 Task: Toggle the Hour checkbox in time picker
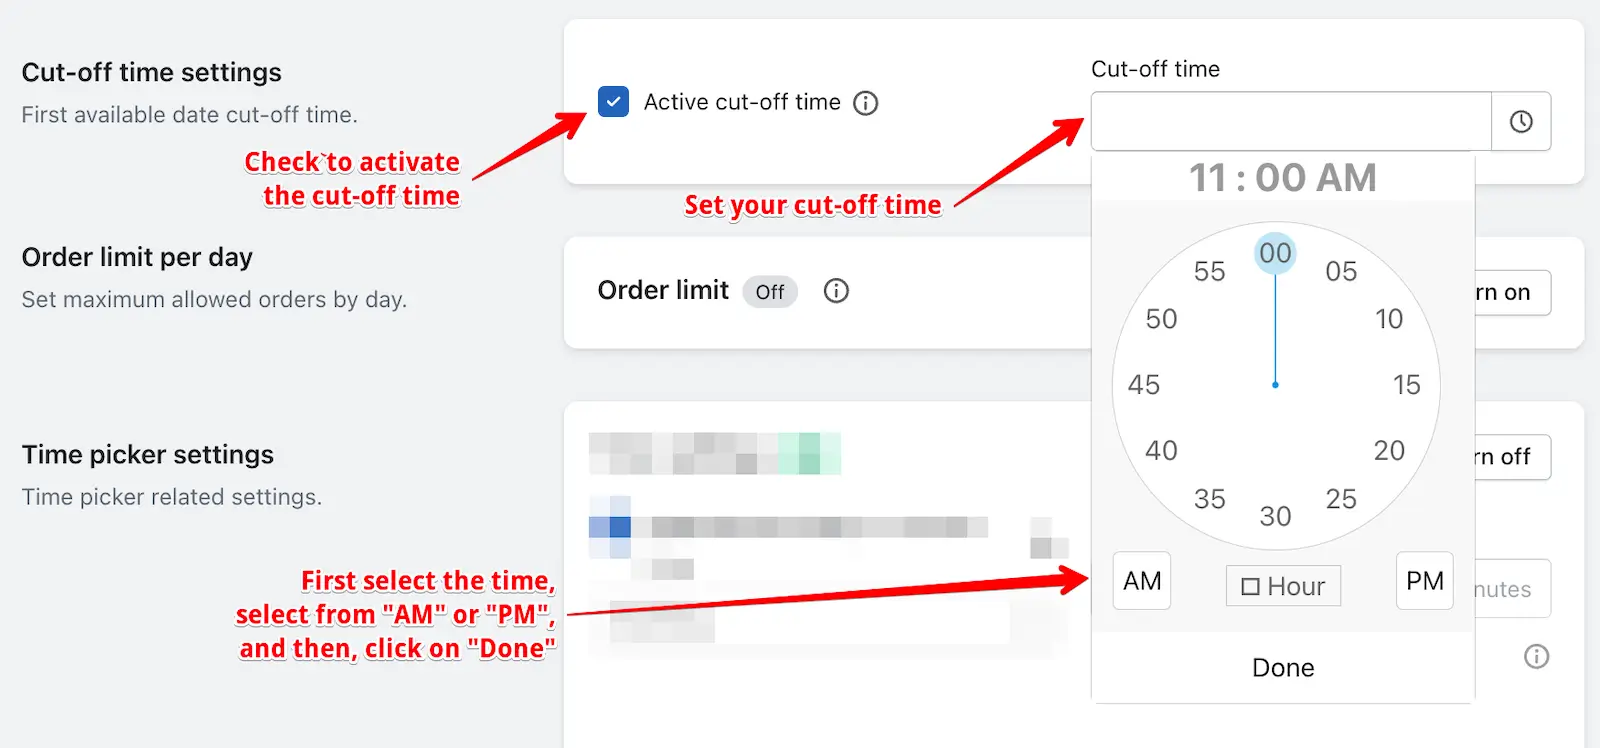[x=1283, y=586]
